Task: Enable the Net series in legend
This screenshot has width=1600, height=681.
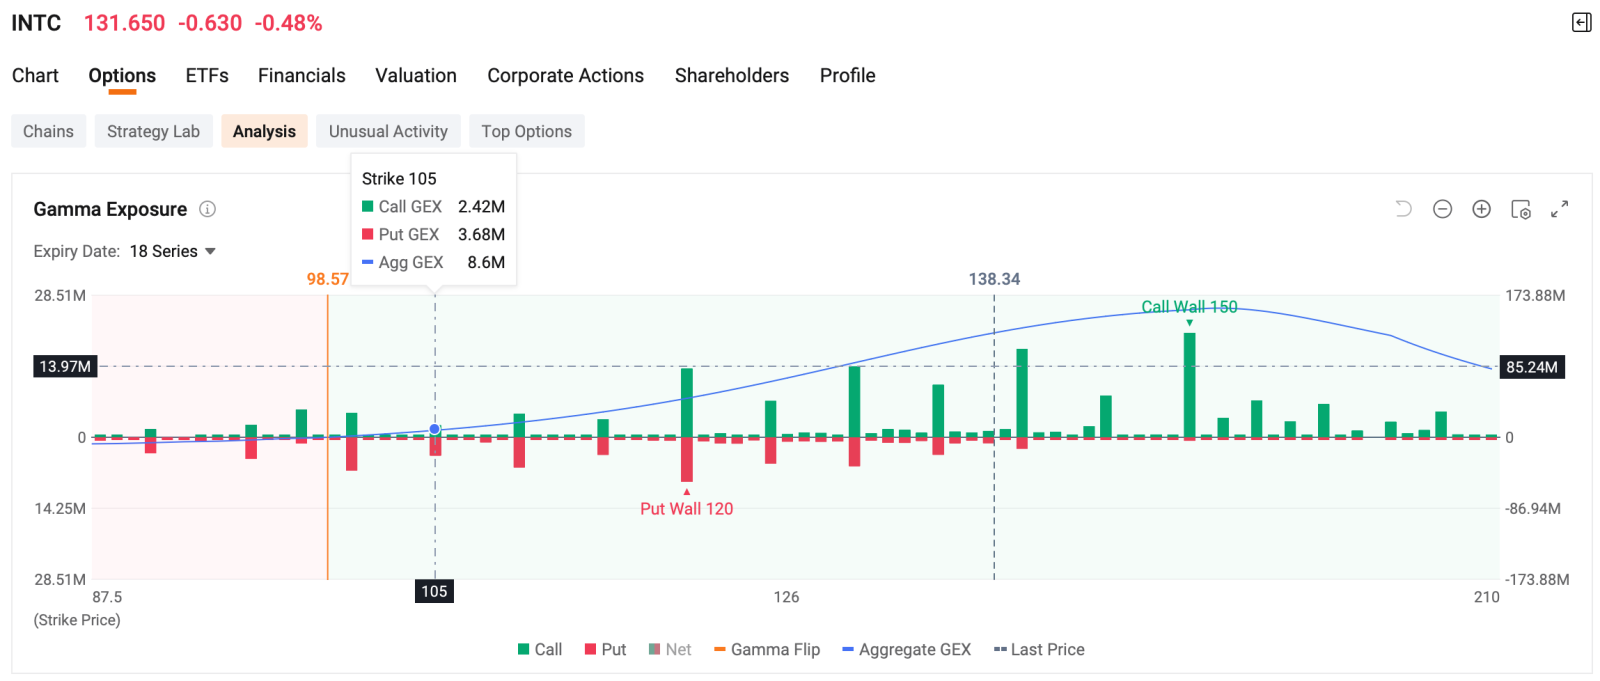Action: pos(670,649)
